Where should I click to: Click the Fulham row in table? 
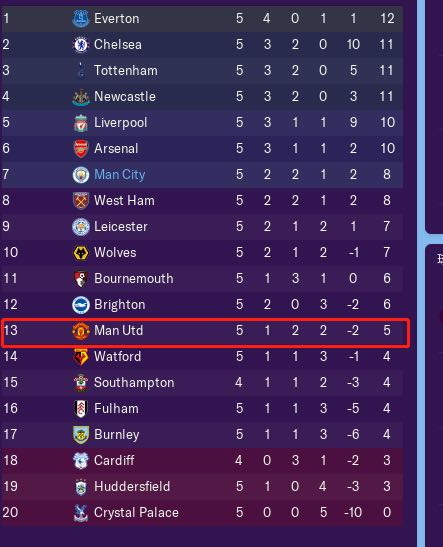(x=202, y=409)
